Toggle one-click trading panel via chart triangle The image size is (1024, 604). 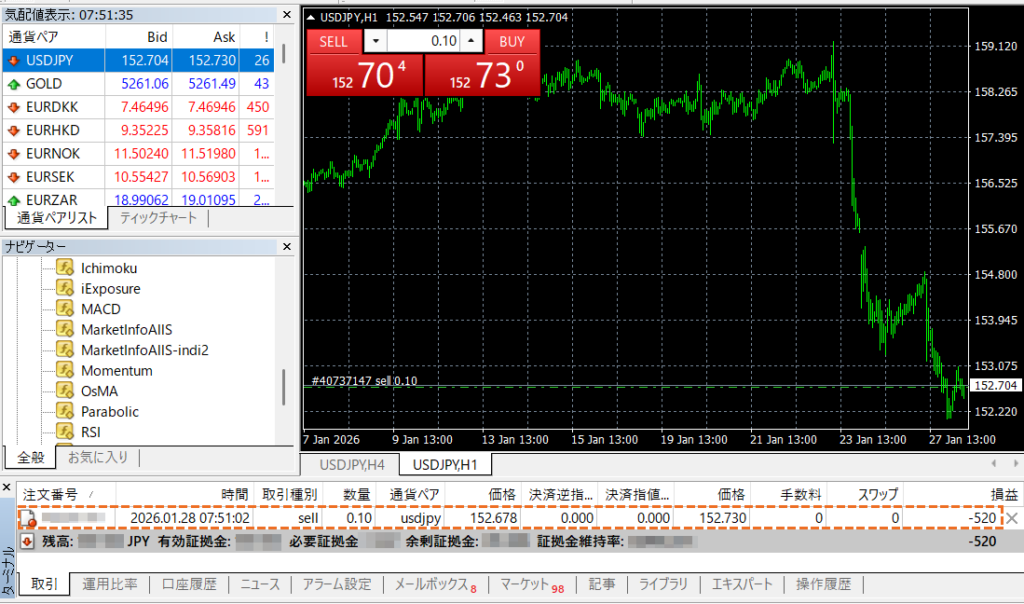[312, 17]
